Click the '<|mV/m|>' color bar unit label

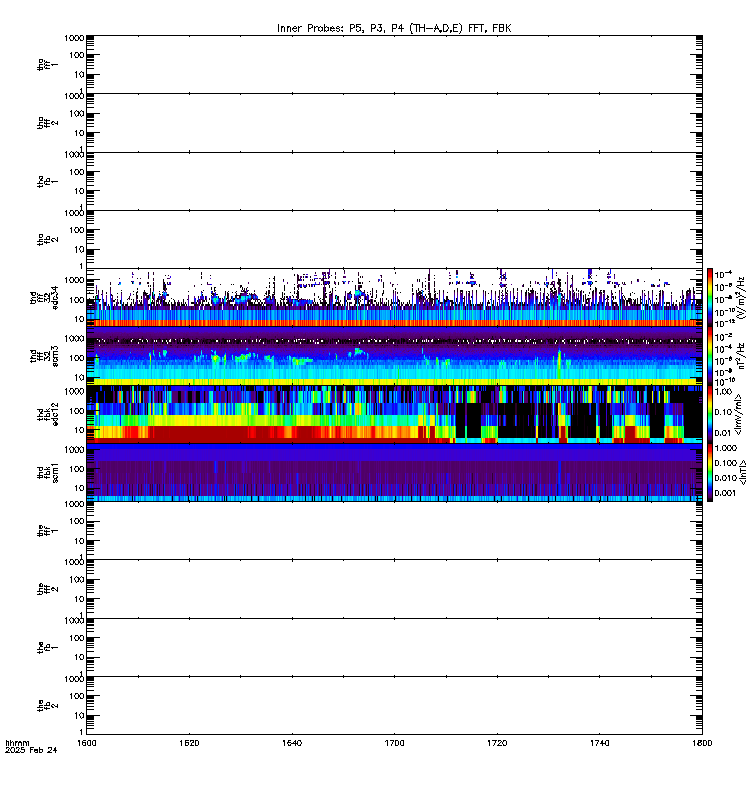(x=738, y=414)
